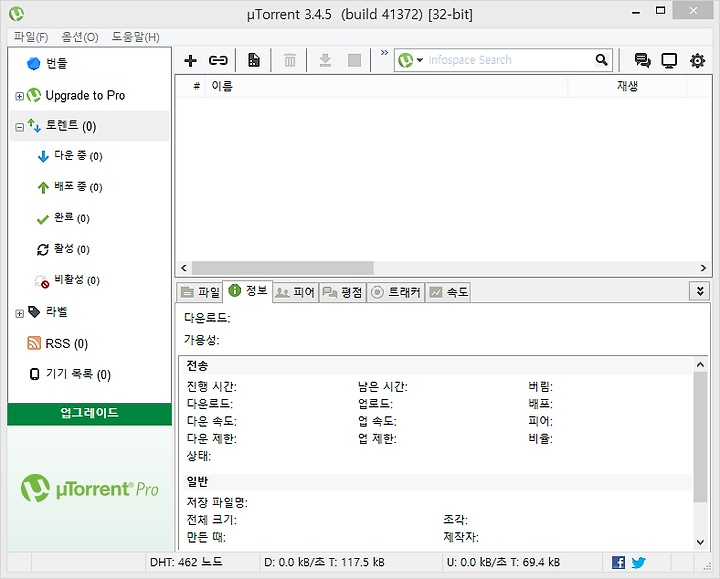Image resolution: width=720 pixels, height=579 pixels.
Task: Sort by the 이름 column header
Action: click(387, 86)
